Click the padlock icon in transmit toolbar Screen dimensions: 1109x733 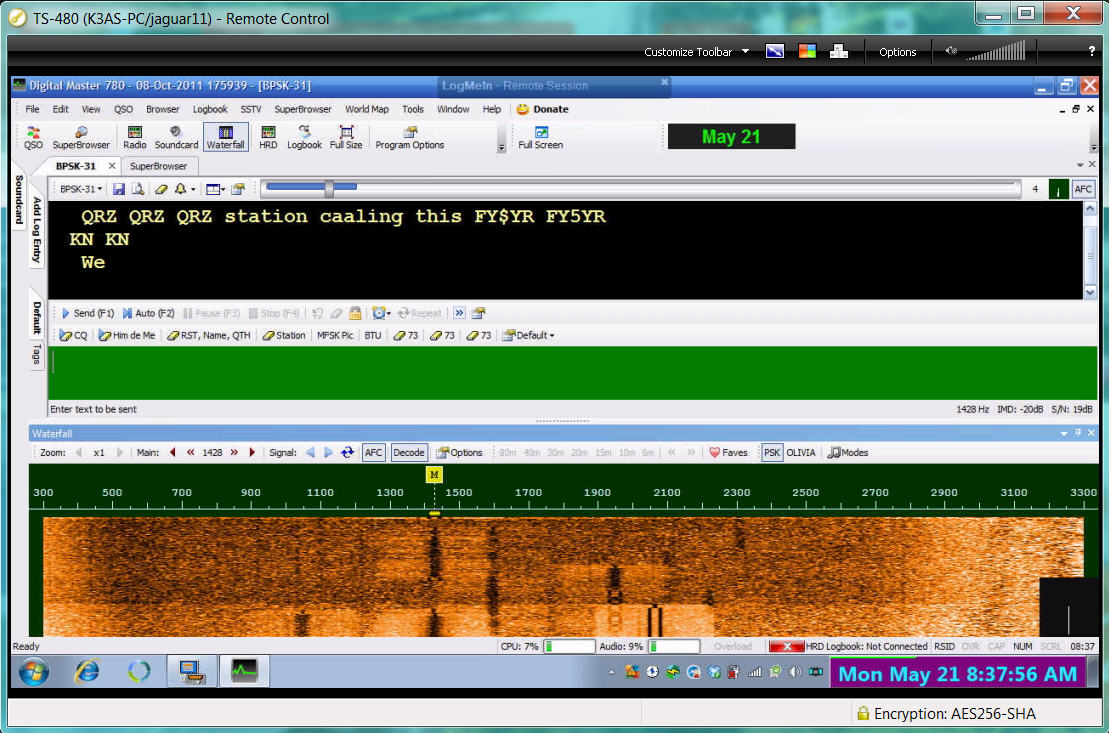point(355,313)
